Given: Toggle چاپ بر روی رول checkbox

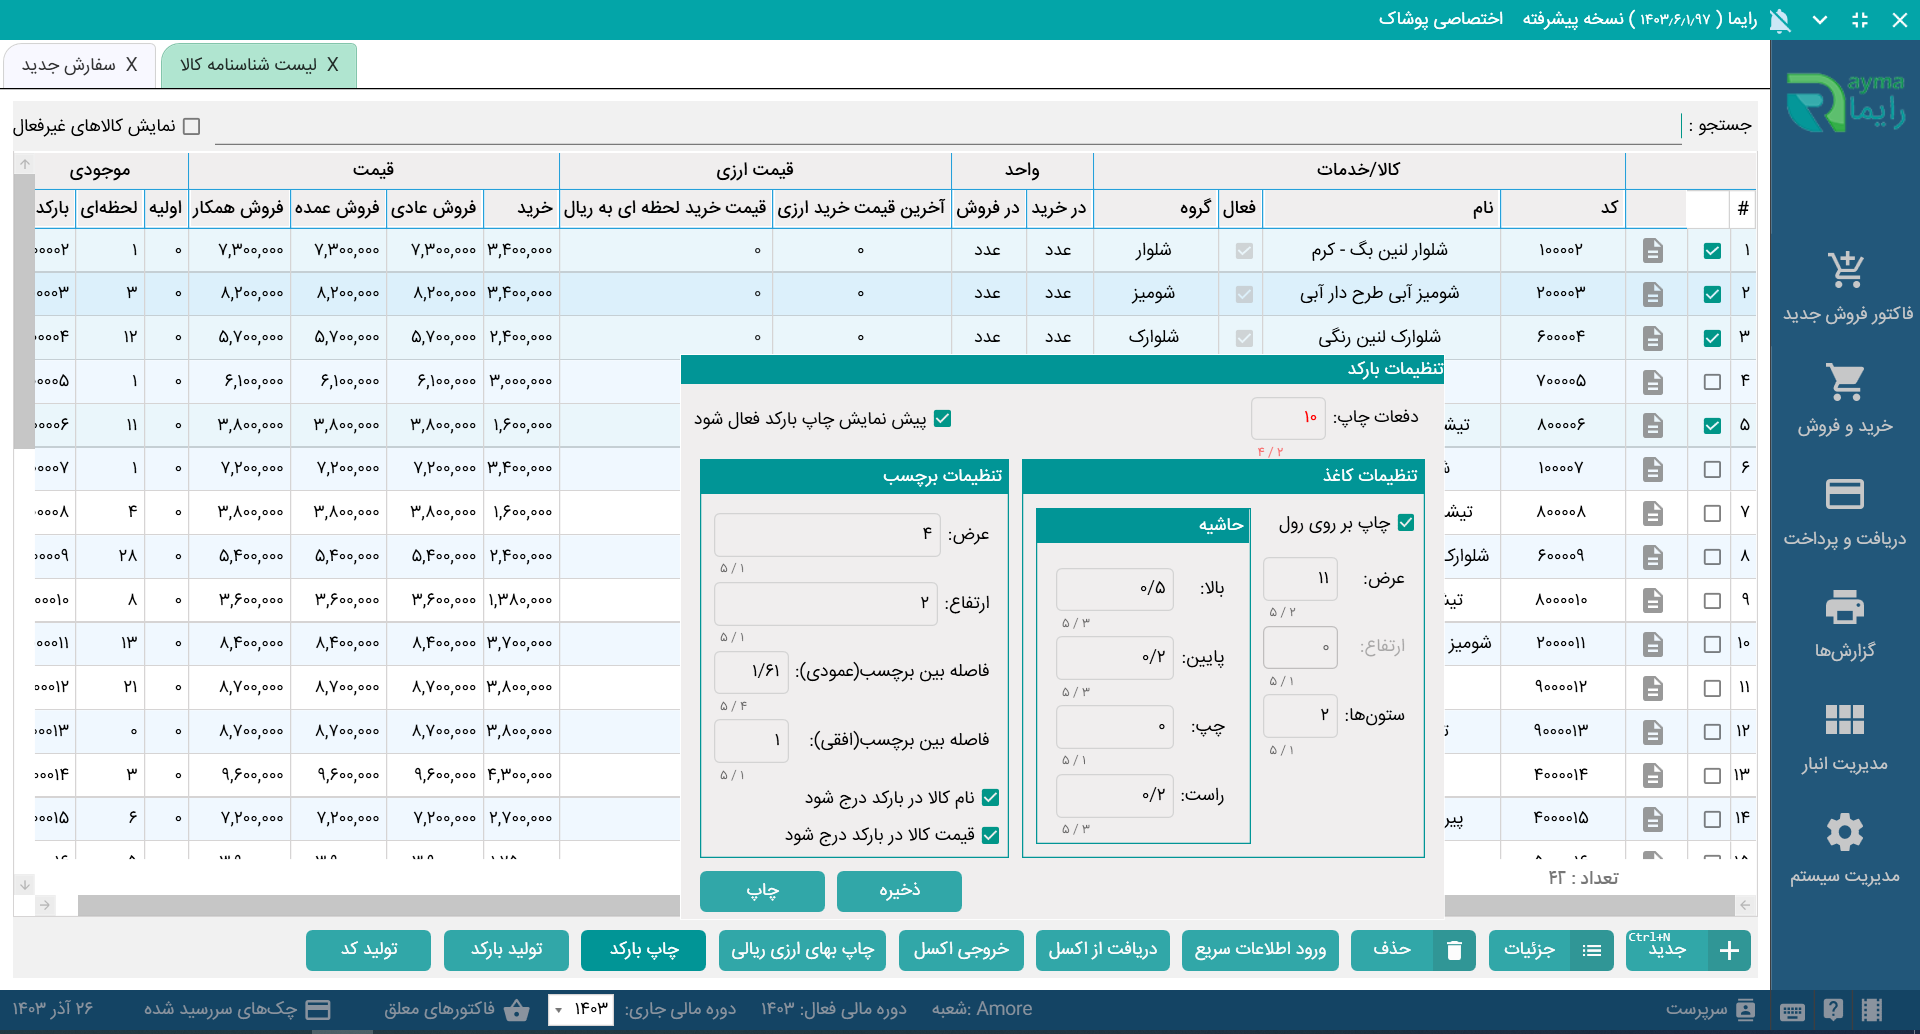Looking at the screenshot, I should click(1406, 523).
